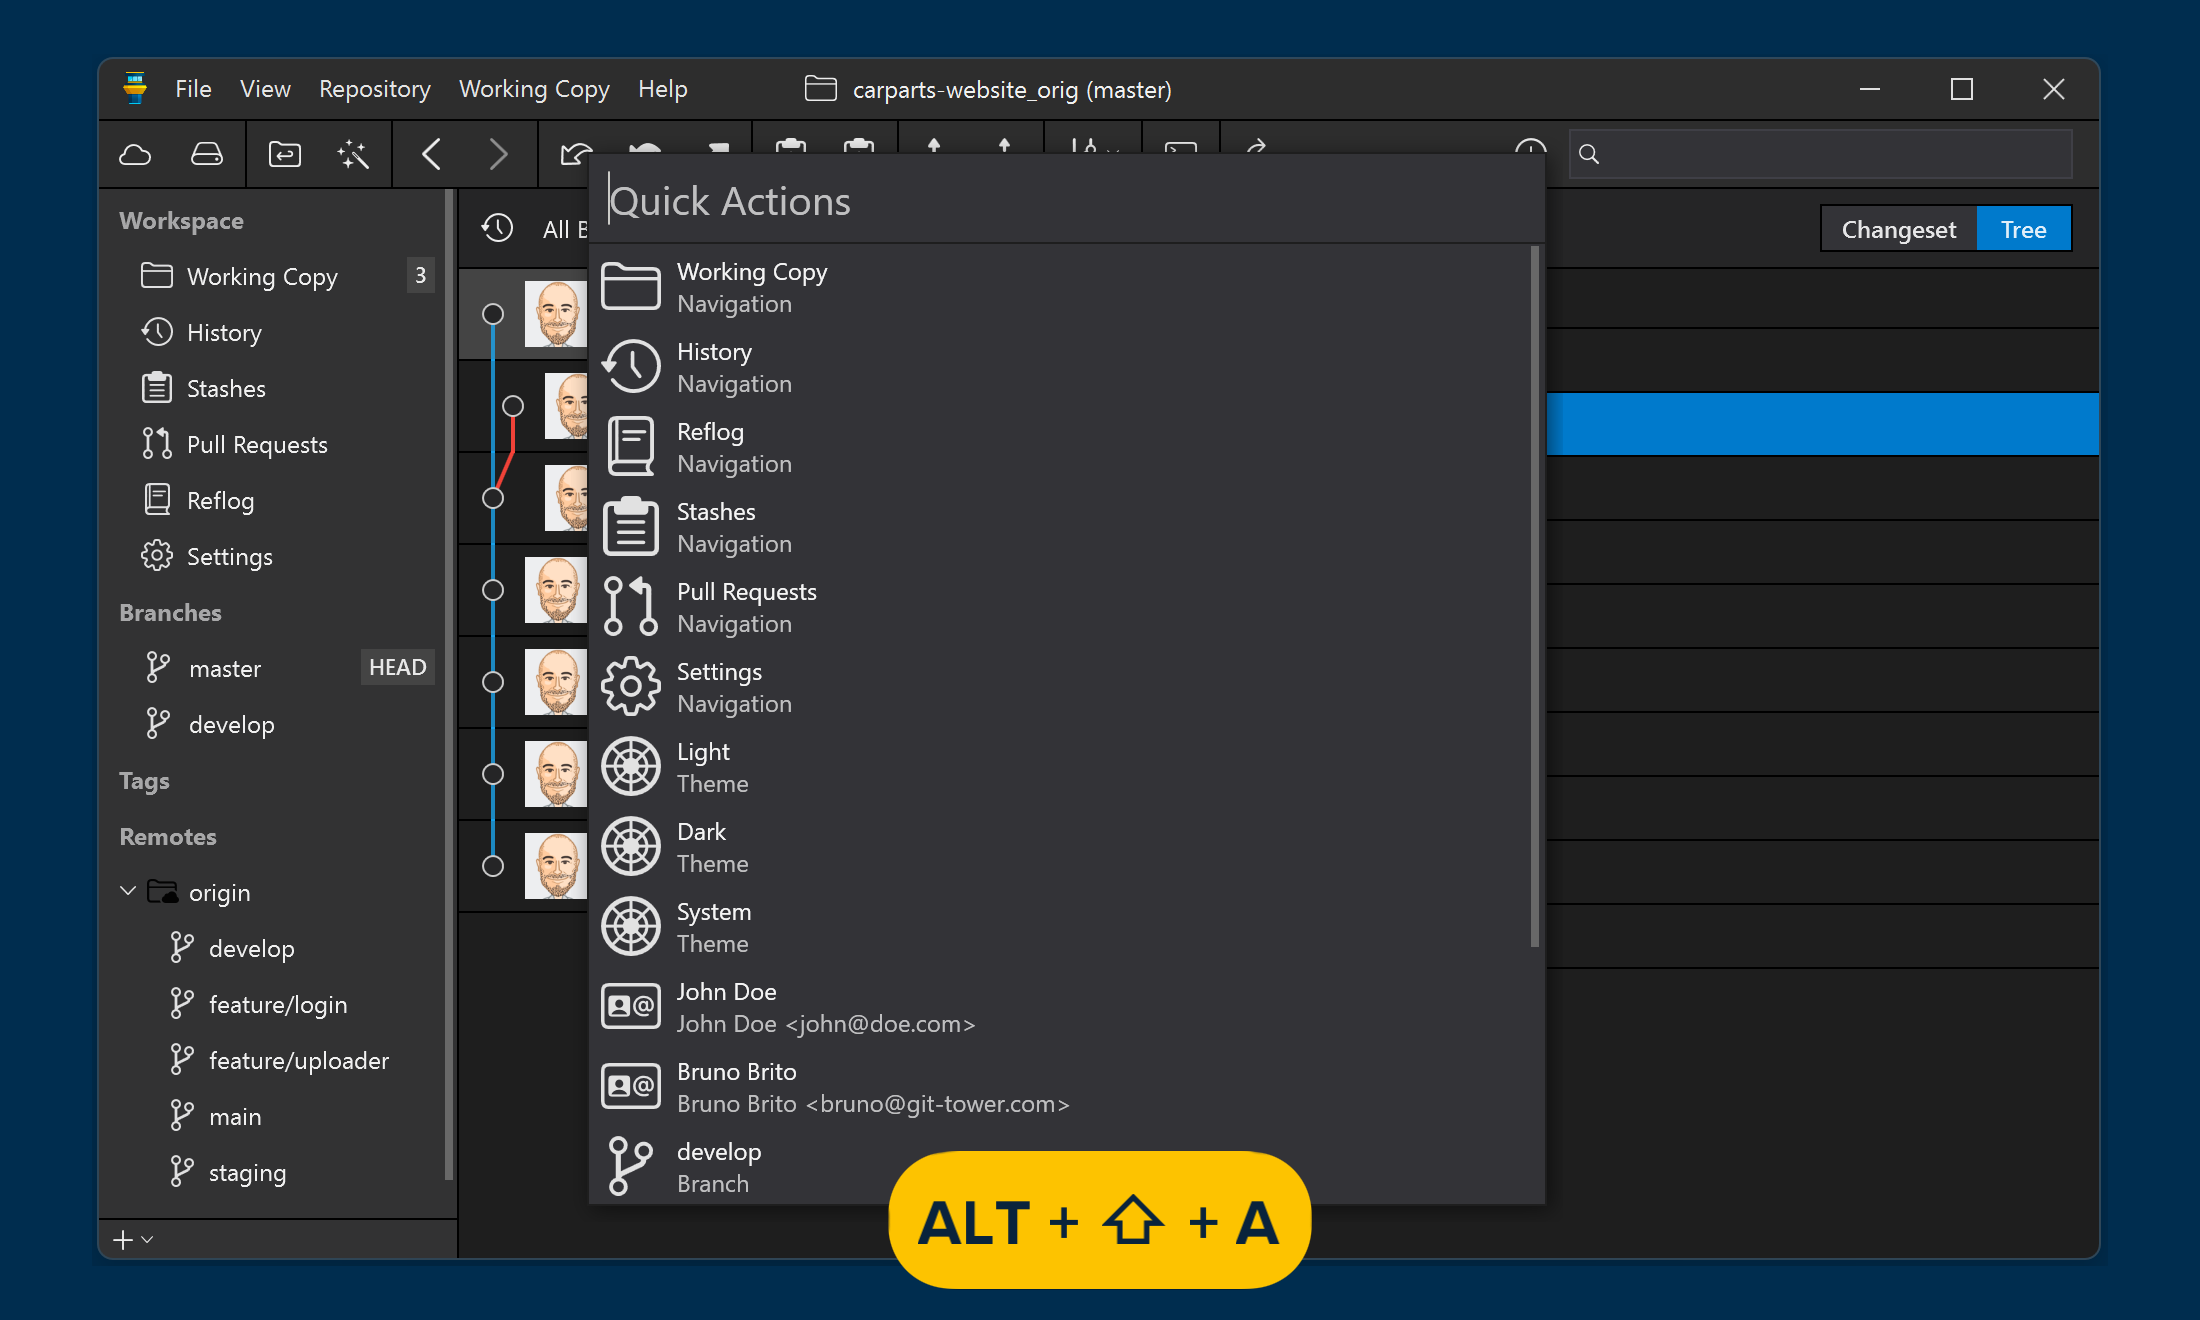Choose Pull Requests quick action entry
The height and width of the screenshot is (1320, 2200).
point(746,607)
